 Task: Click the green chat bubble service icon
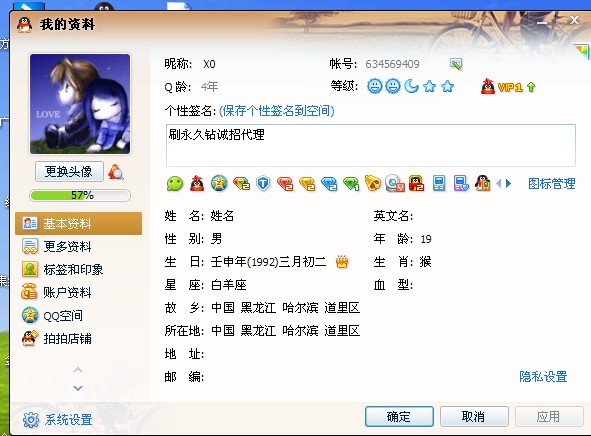pyautogui.click(x=175, y=184)
